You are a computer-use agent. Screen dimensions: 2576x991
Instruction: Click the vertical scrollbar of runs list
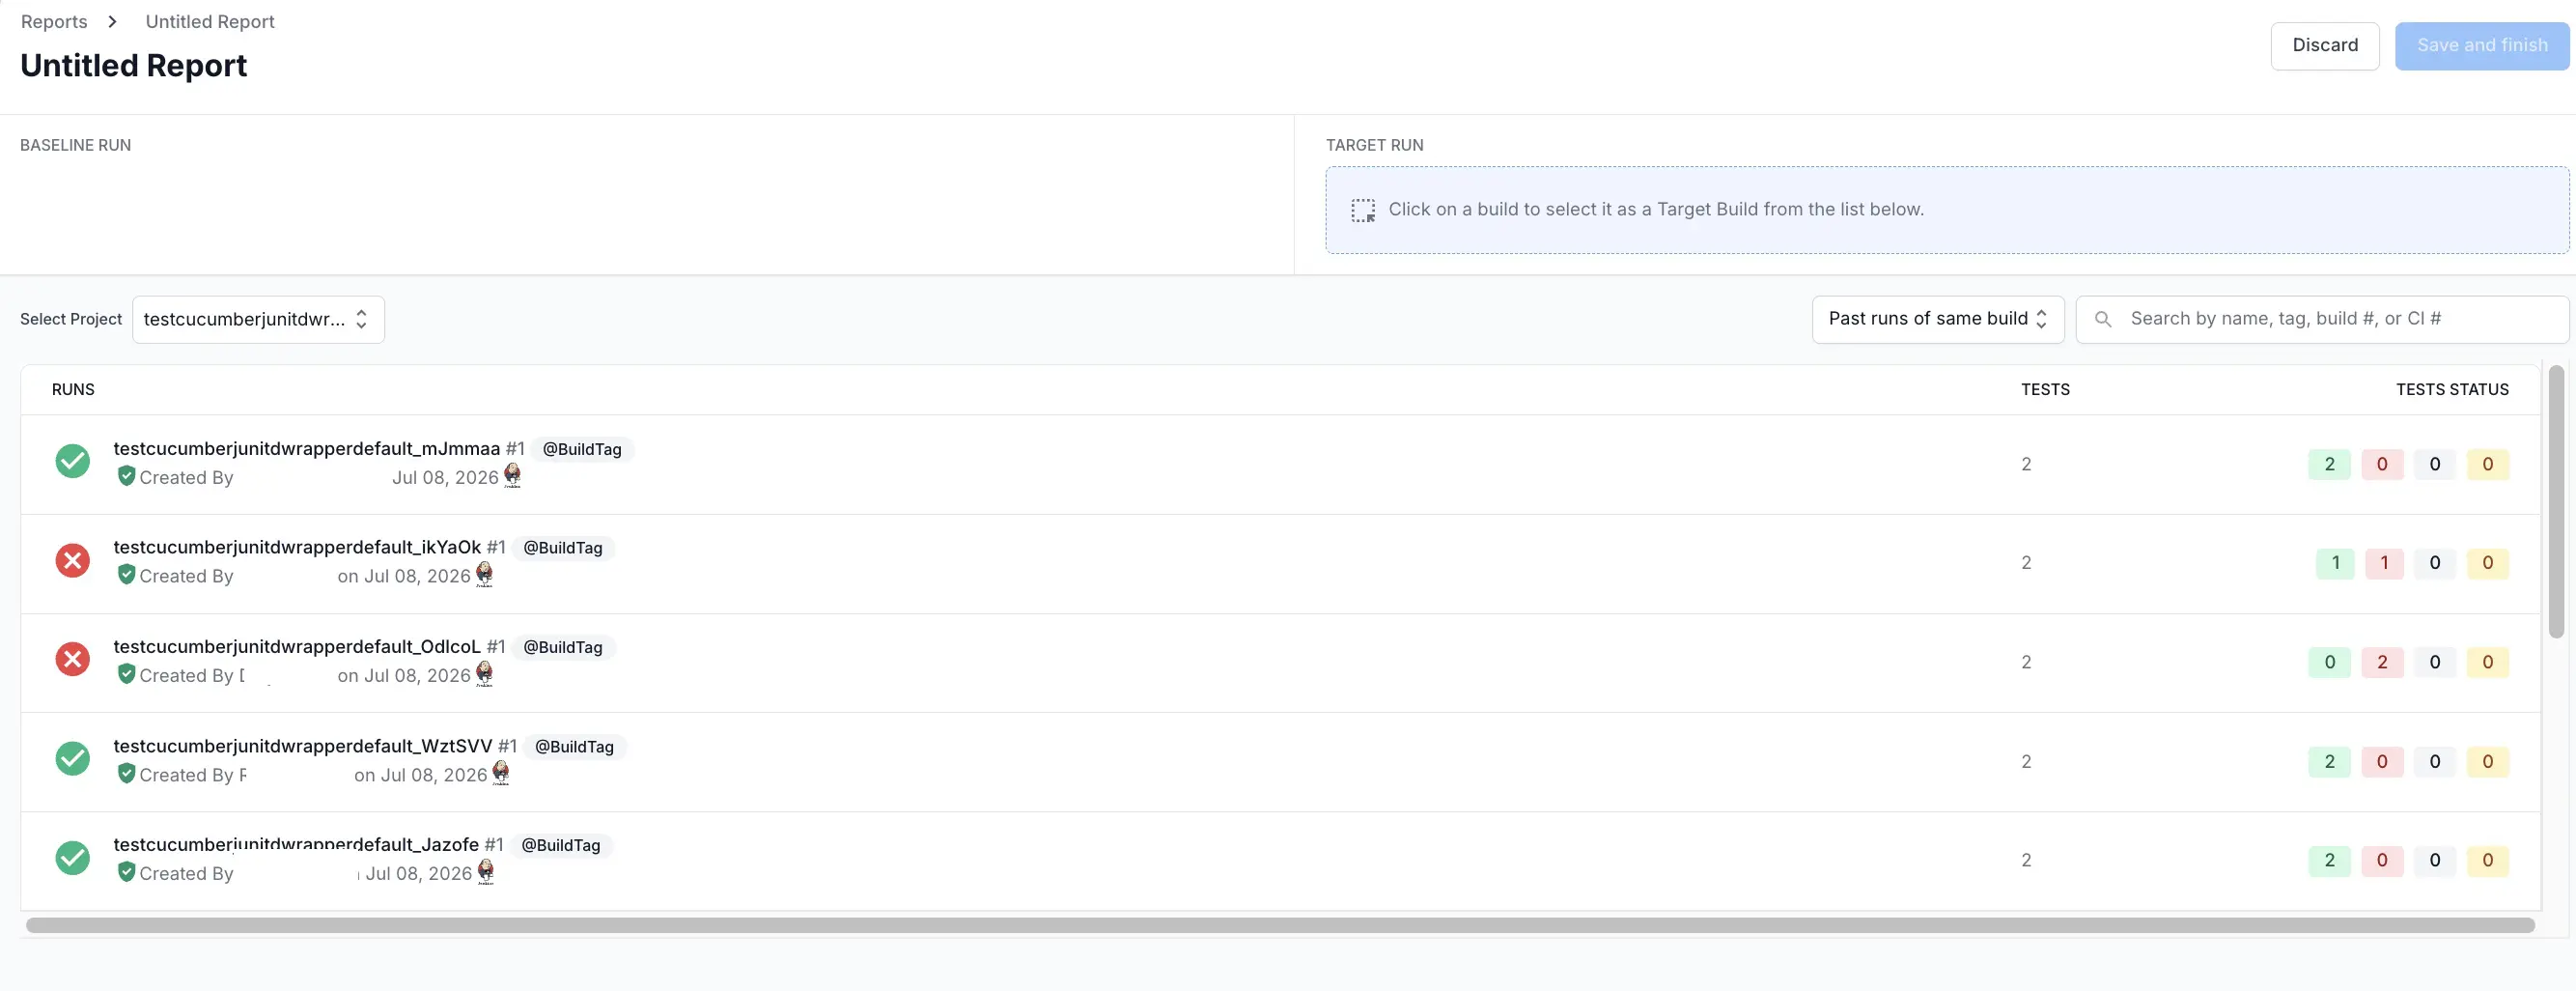pos(2556,502)
